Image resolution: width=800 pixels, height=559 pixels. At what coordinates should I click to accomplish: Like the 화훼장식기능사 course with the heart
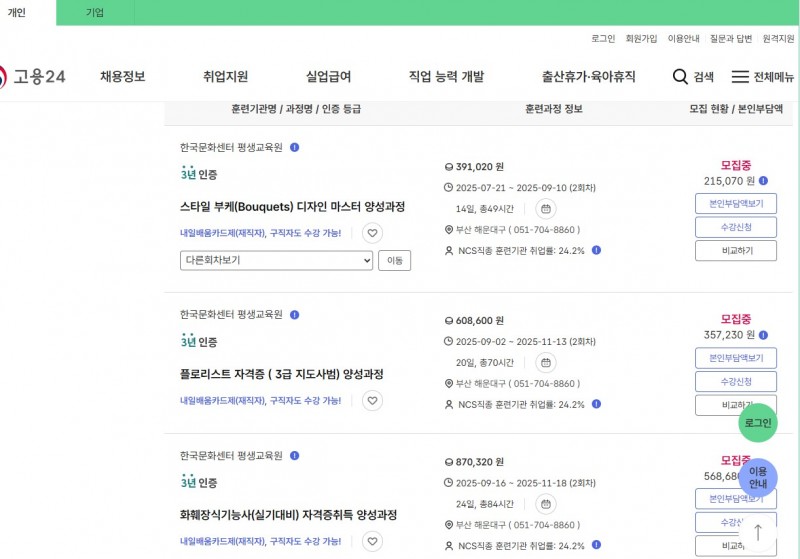coord(372,541)
